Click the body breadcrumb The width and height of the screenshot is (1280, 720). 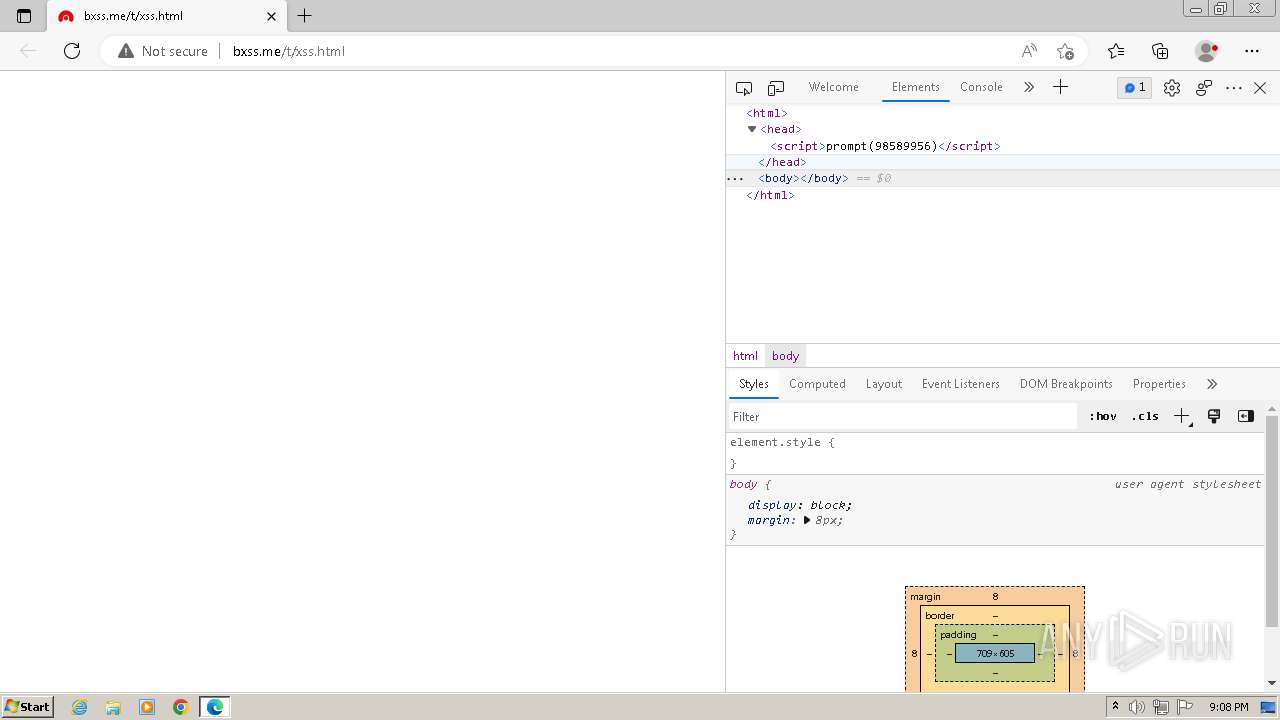[x=785, y=356]
